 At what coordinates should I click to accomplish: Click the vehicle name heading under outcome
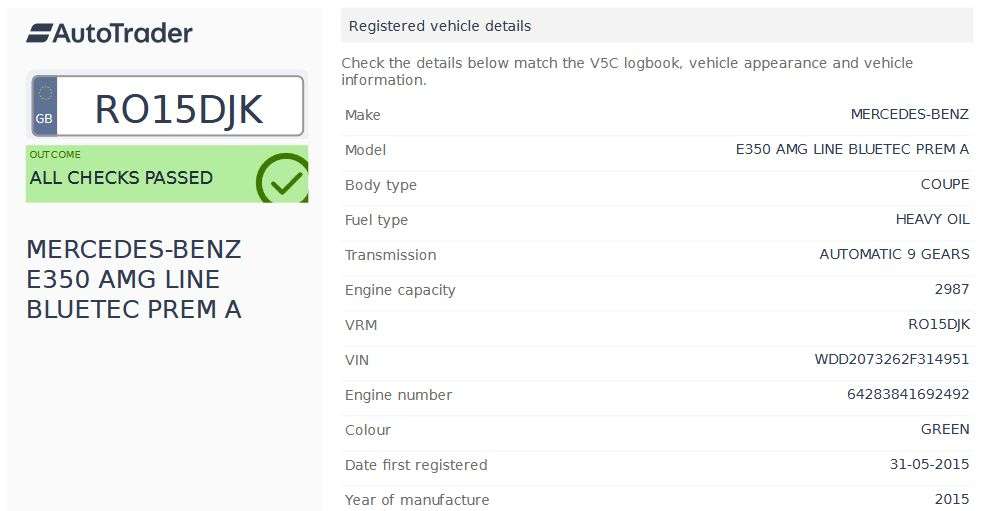pyautogui.click(x=134, y=279)
